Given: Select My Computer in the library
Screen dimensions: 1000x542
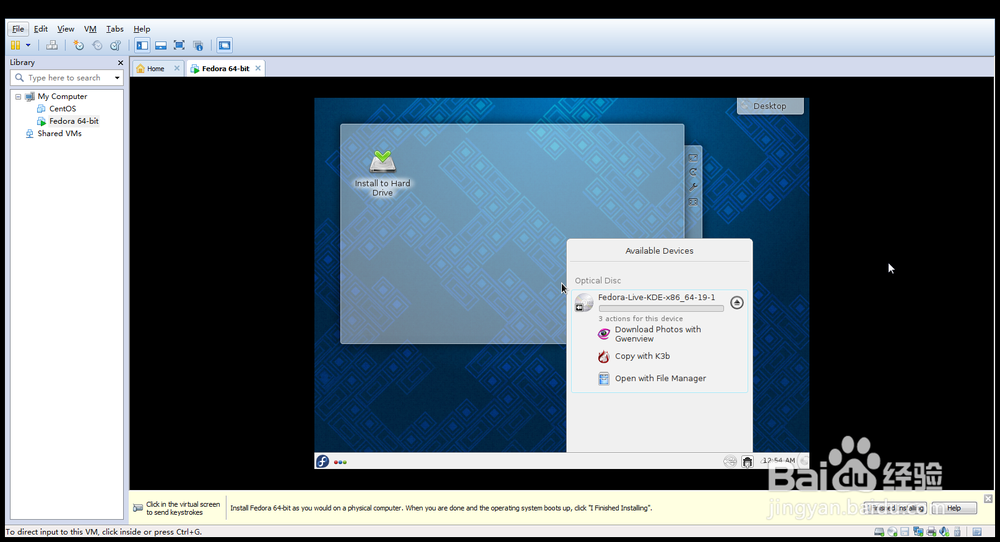Looking at the screenshot, I should 62,96.
